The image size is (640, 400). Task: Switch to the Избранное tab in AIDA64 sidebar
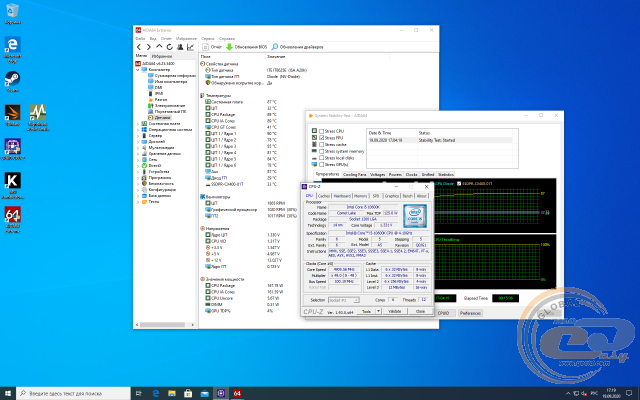(162, 56)
